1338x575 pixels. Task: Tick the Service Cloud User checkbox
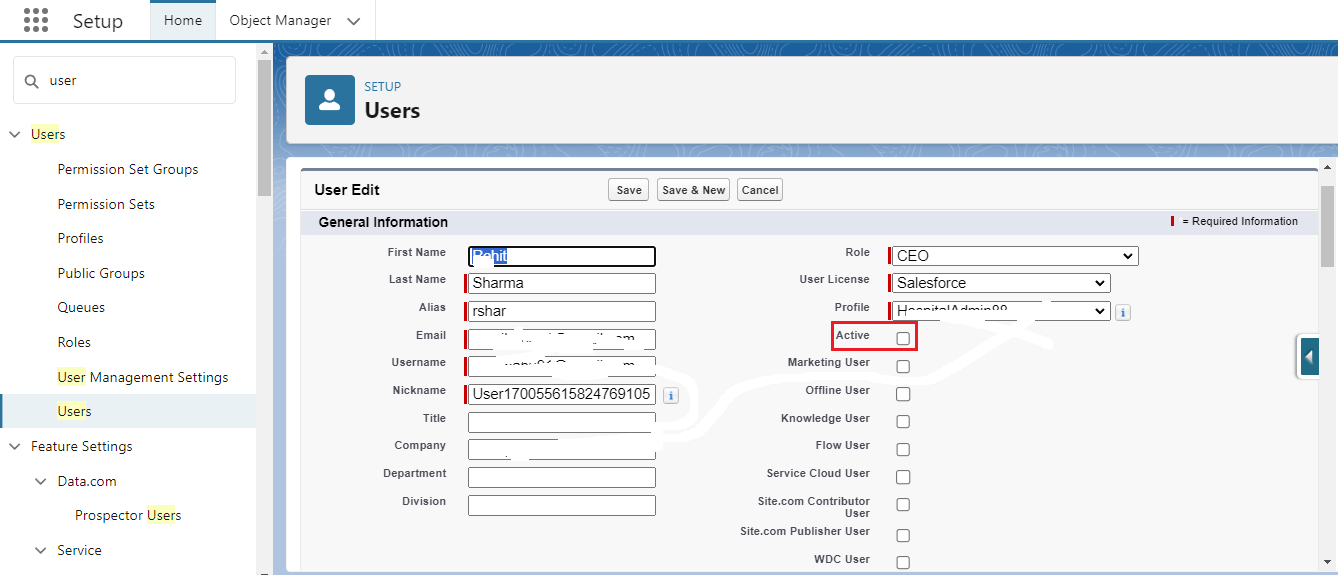click(903, 477)
